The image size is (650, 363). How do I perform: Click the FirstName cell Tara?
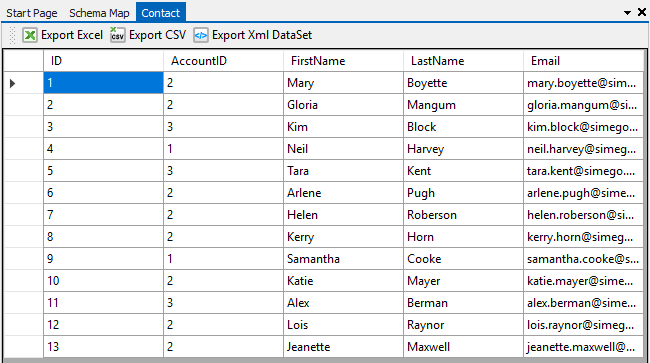343,171
